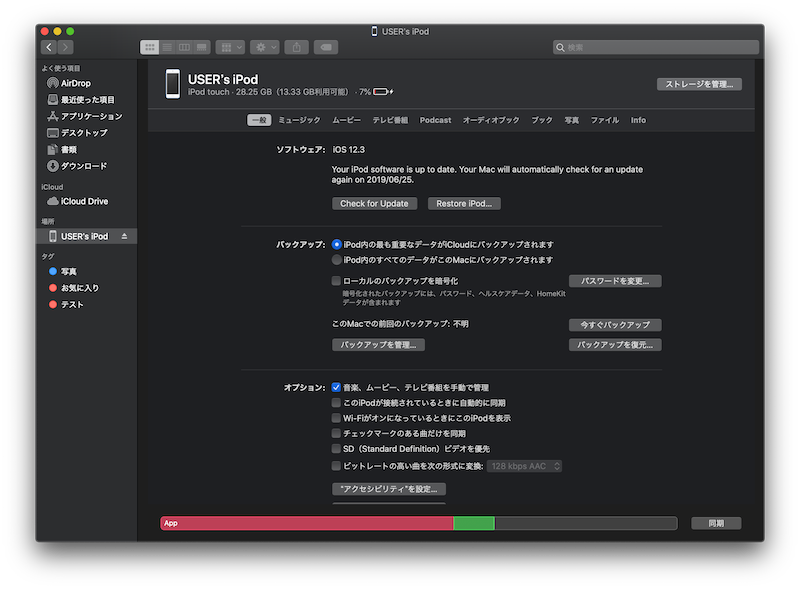This screenshot has height=589, width=800.
Task: Switch to the ファイル tab
Action: pyautogui.click(x=605, y=120)
